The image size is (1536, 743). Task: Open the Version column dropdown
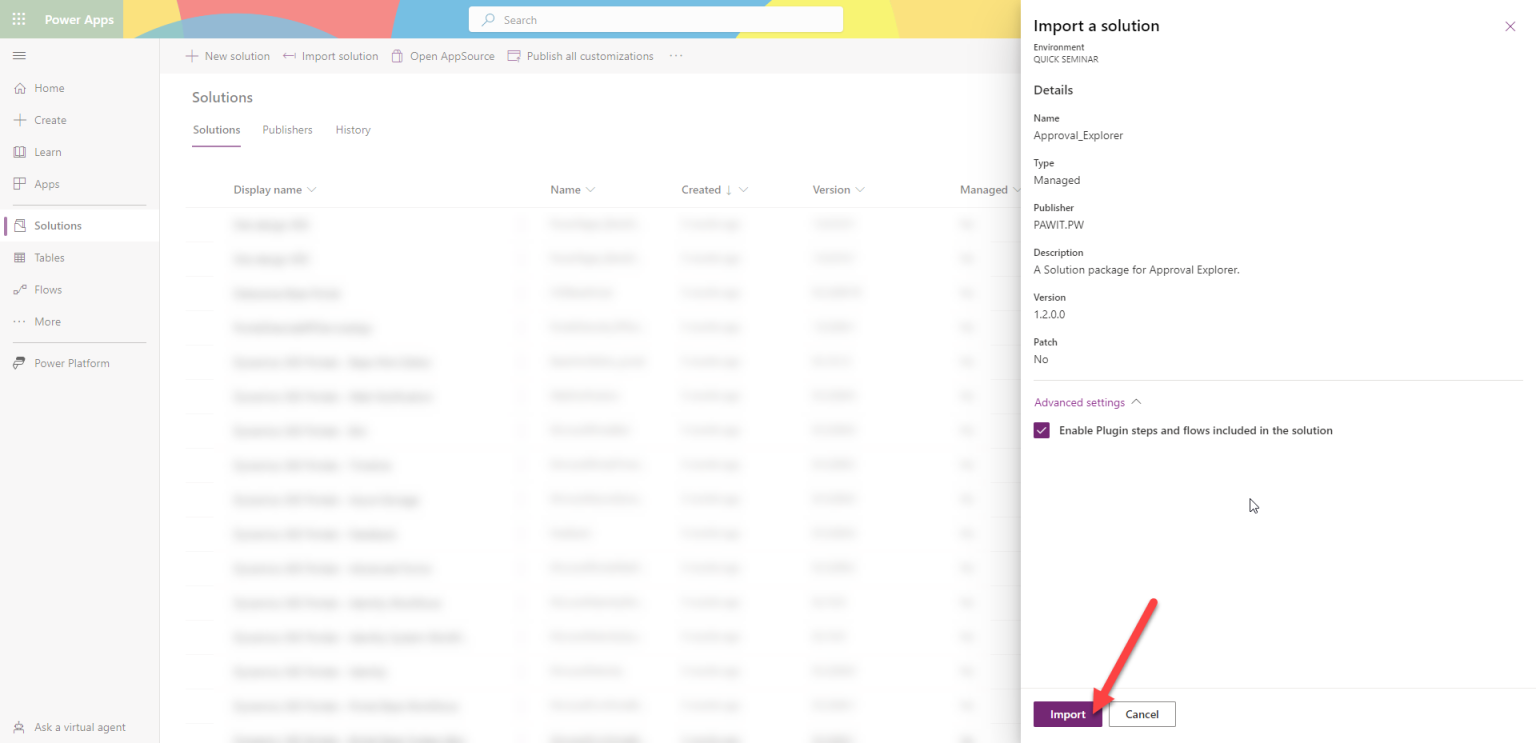[x=860, y=190]
